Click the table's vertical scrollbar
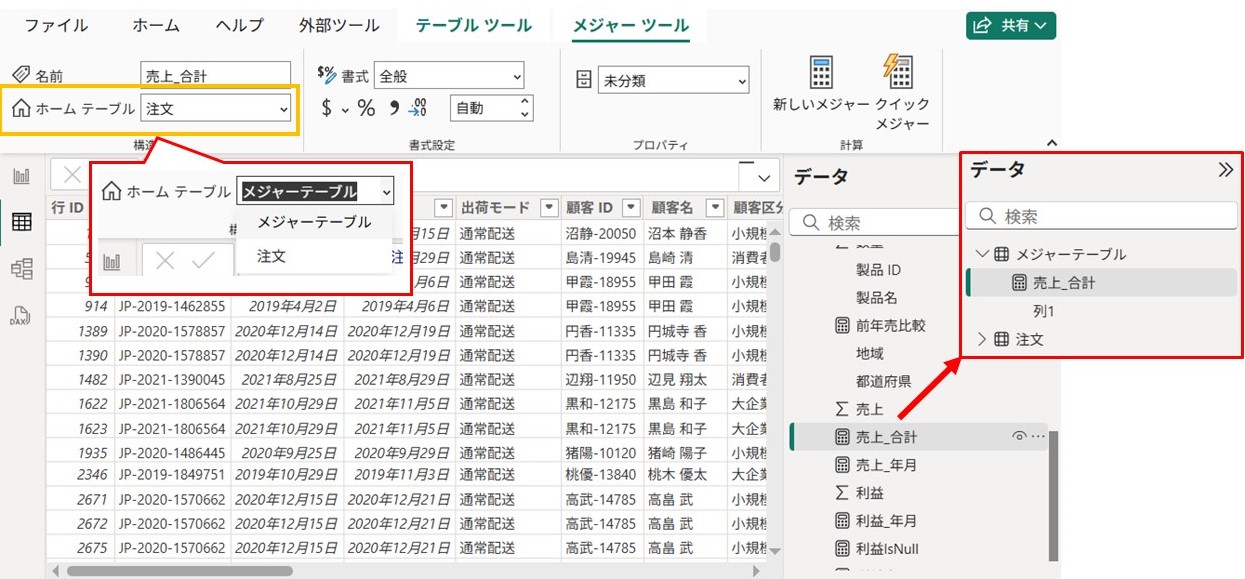 (774, 251)
